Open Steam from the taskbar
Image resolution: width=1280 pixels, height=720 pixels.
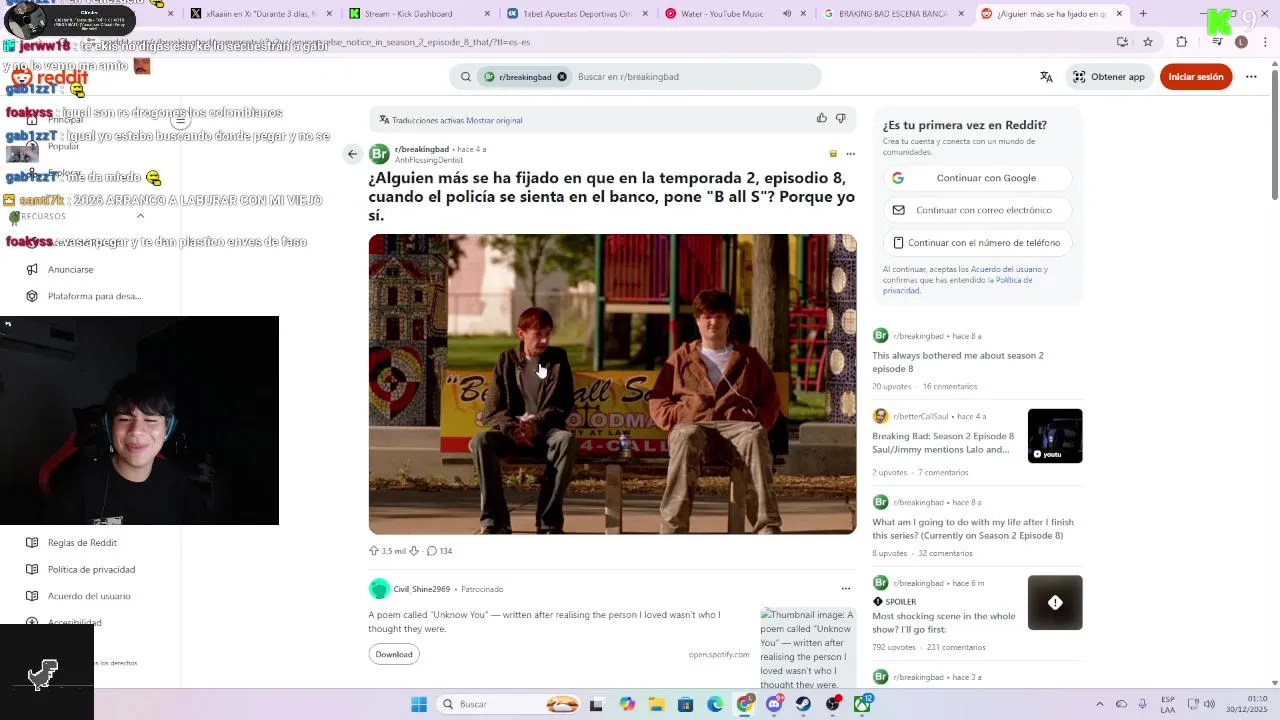(x=803, y=704)
